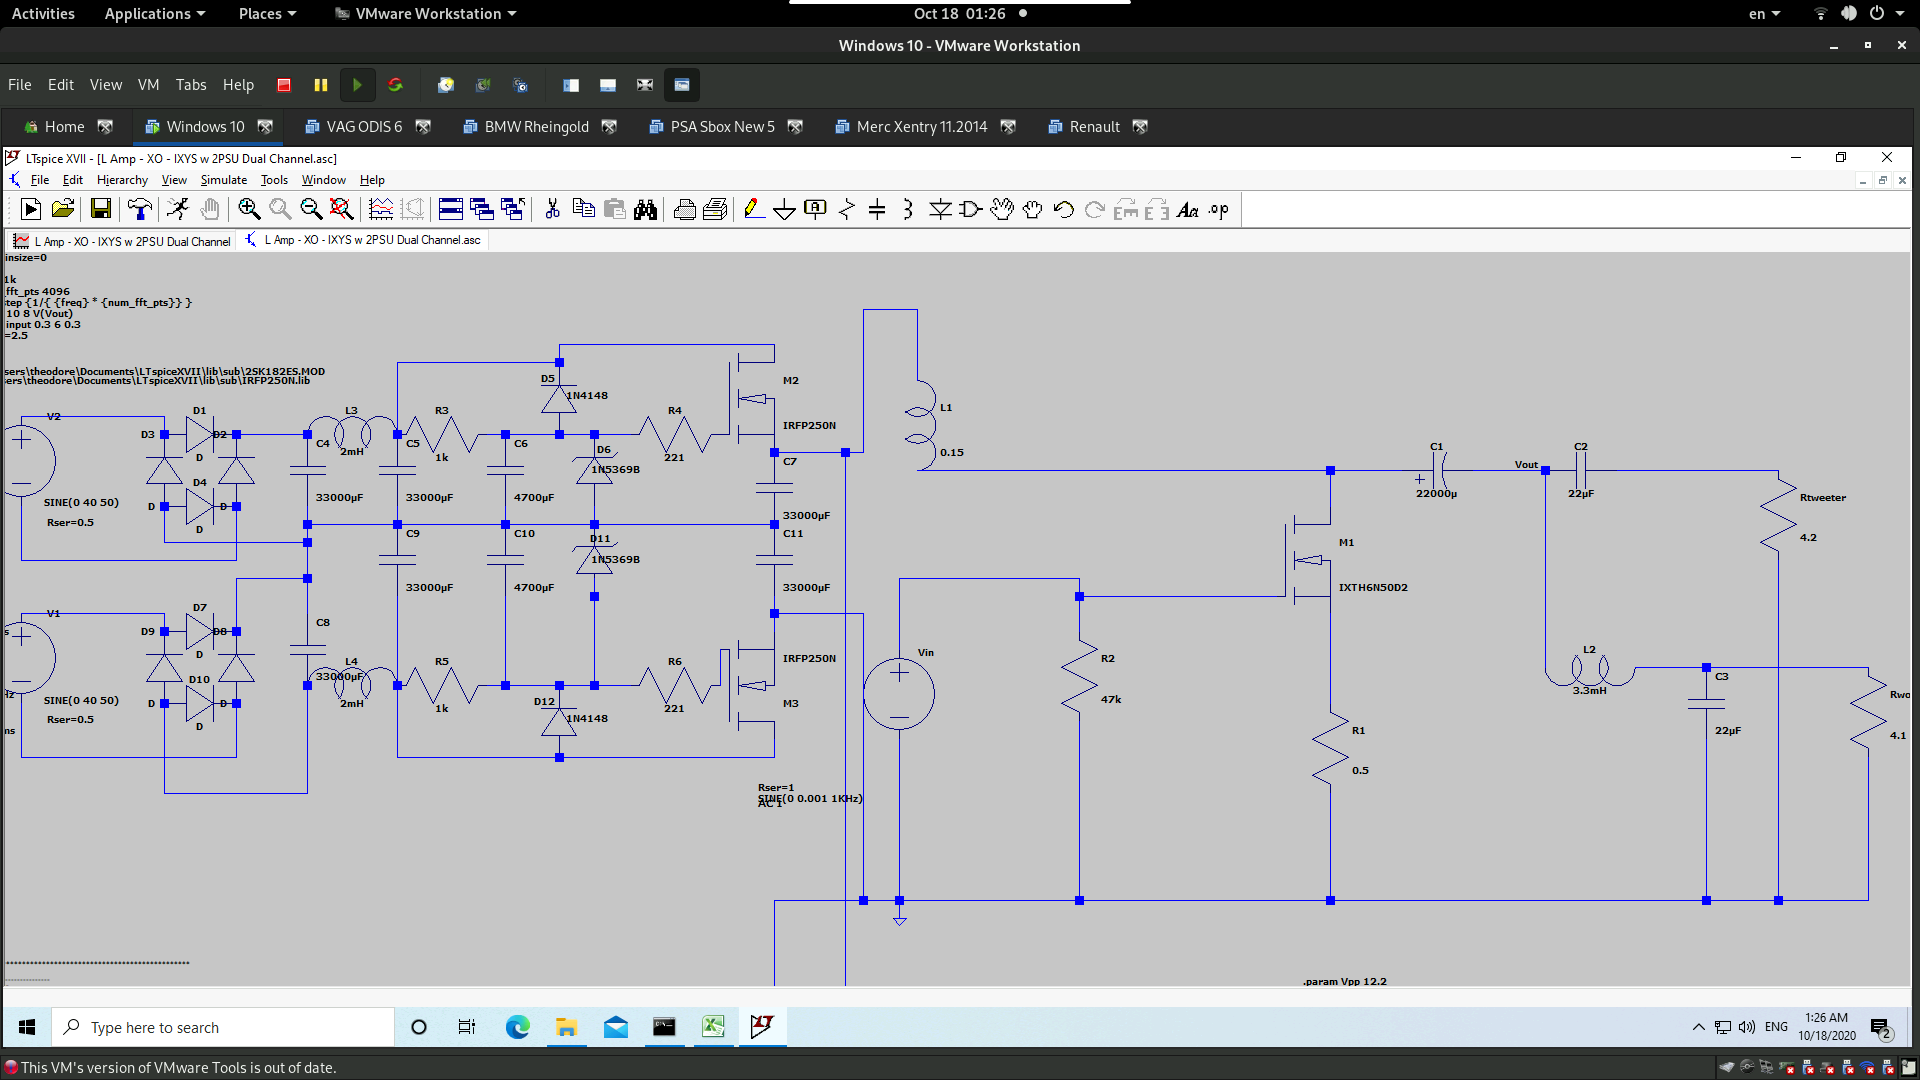Enter VMware full screen mode
1920x1080 pixels.
(x=645, y=85)
